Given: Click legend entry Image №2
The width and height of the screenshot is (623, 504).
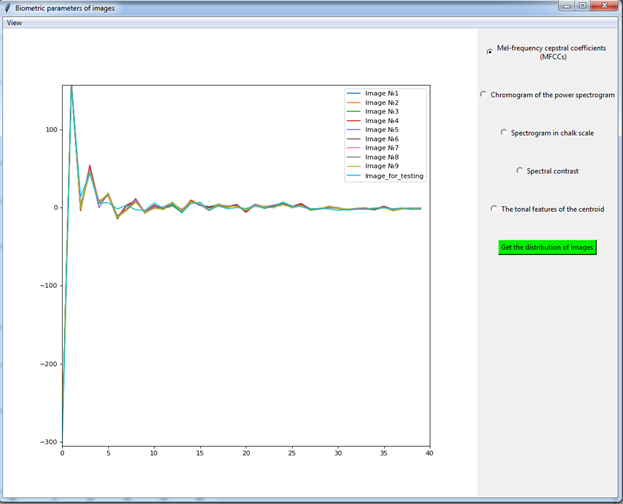Looking at the screenshot, I should (373, 103).
